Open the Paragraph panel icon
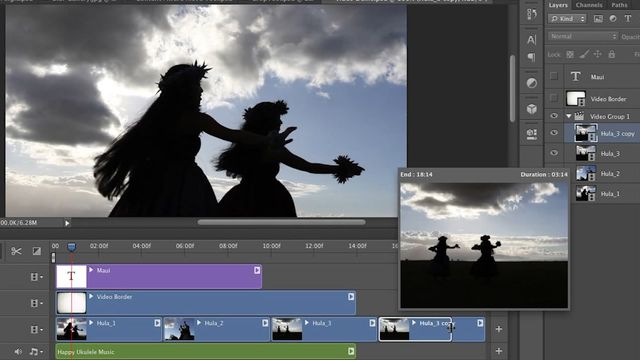Screen dimensions: 640x360 (x=531, y=57)
